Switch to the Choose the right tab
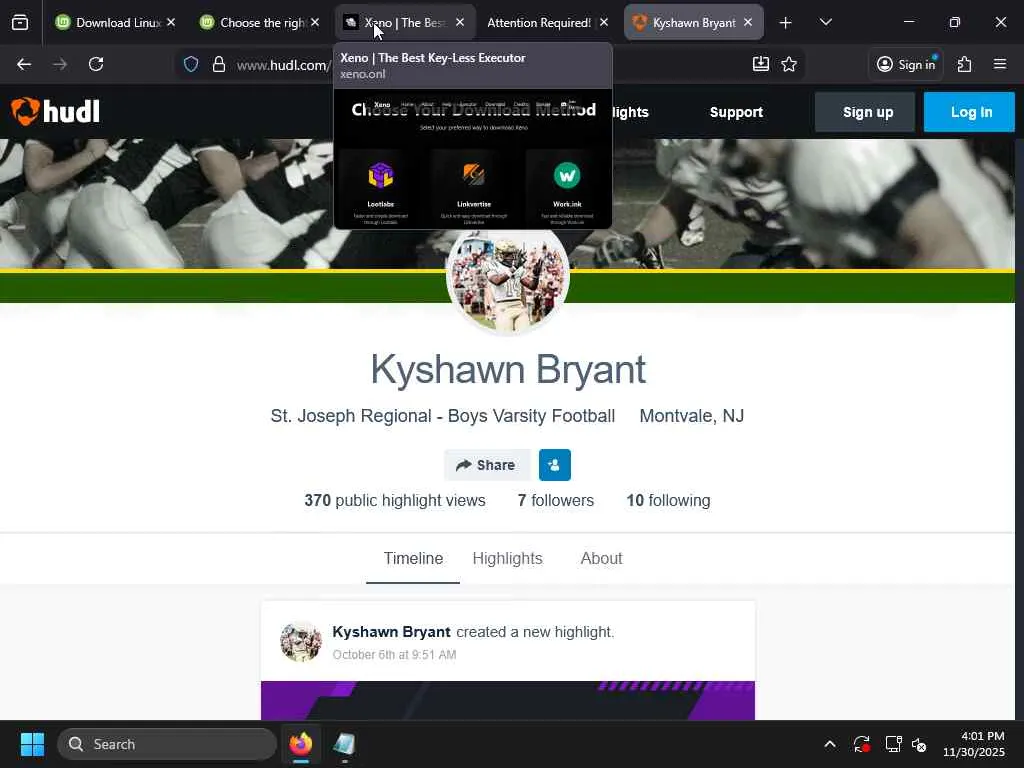 260,22
